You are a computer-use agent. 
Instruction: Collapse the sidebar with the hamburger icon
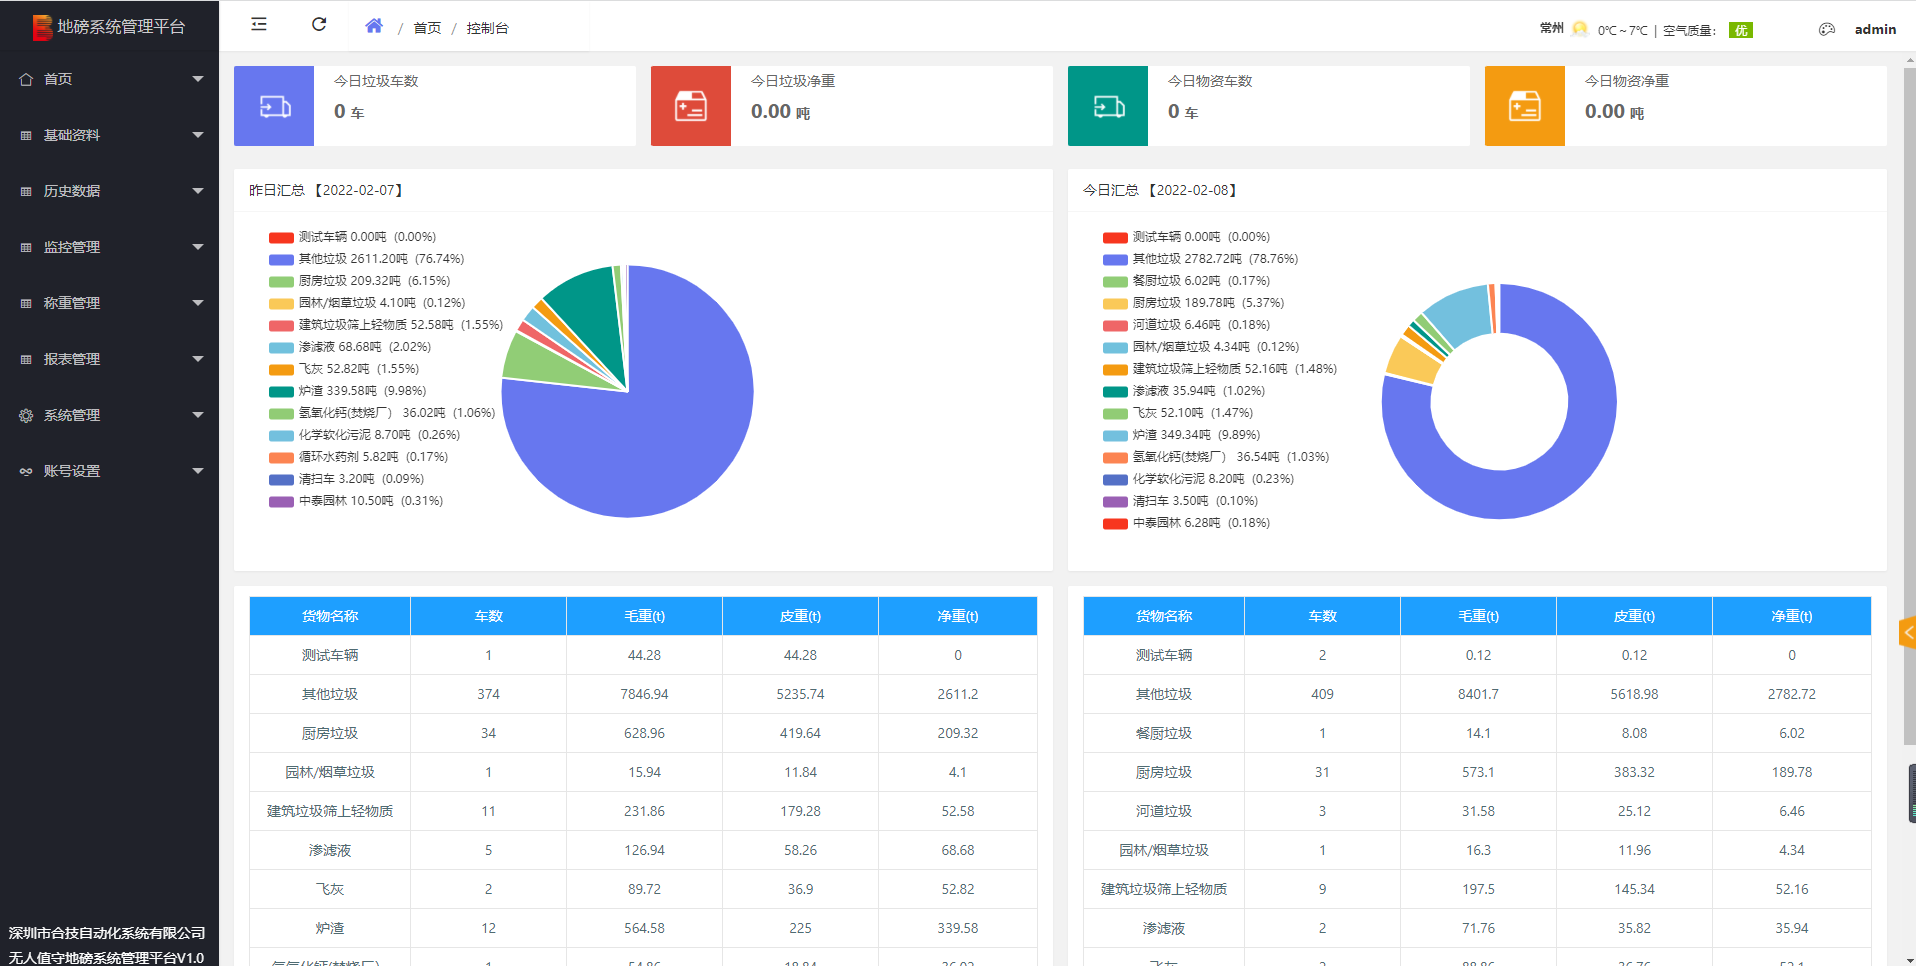(x=259, y=25)
